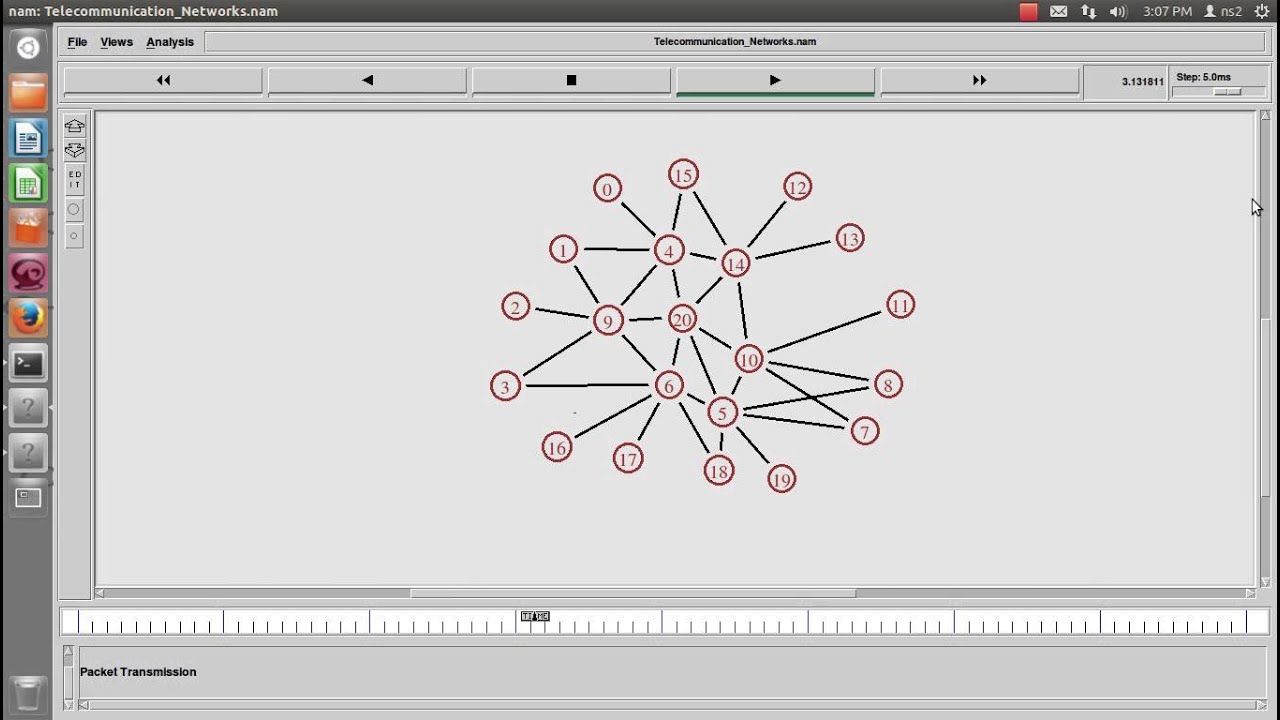Open the File menu
The width and height of the screenshot is (1280, 720).
77,42
